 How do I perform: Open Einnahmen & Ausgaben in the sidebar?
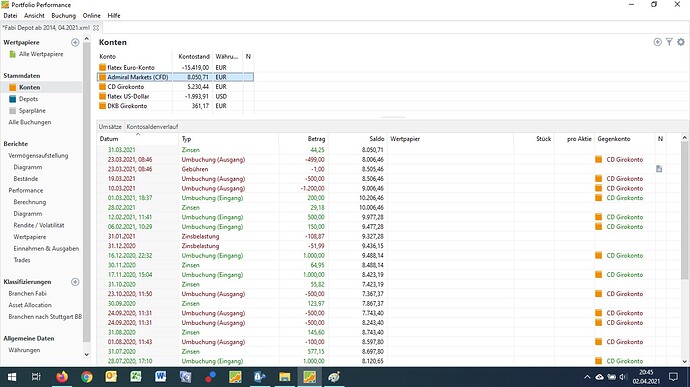(x=46, y=248)
